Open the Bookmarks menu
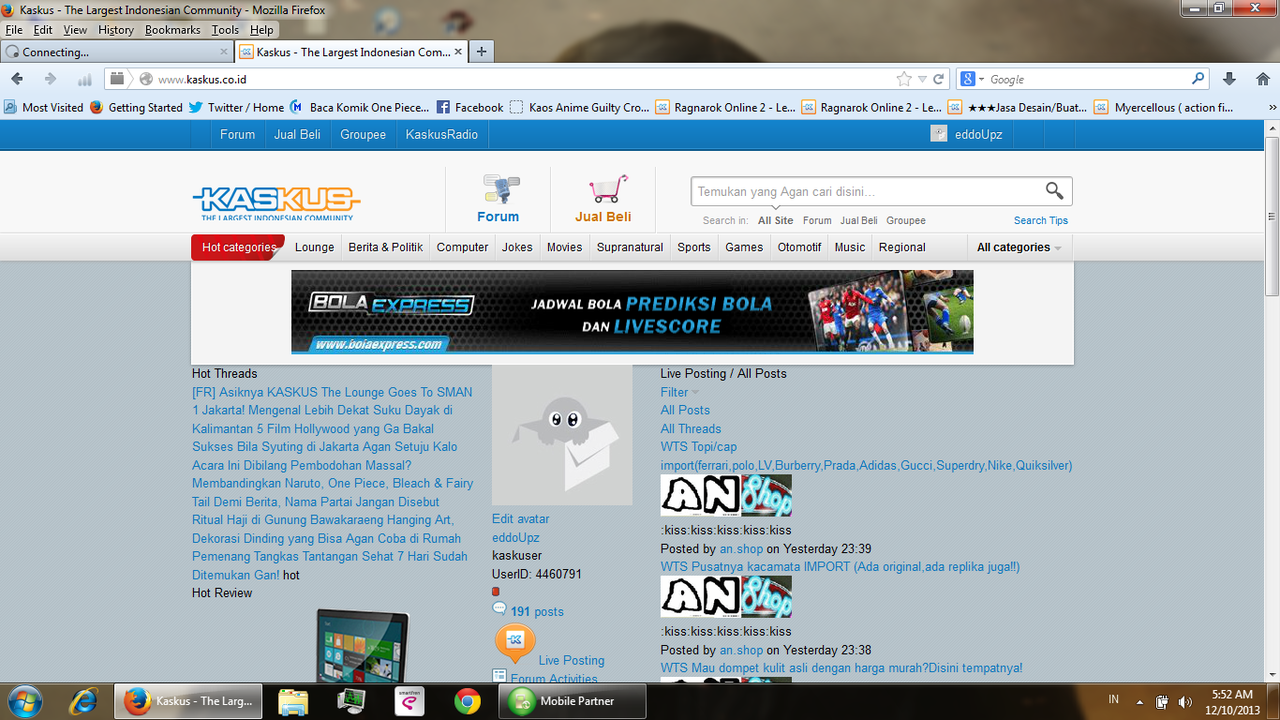Viewport: 1280px width, 720px height. [x=173, y=30]
